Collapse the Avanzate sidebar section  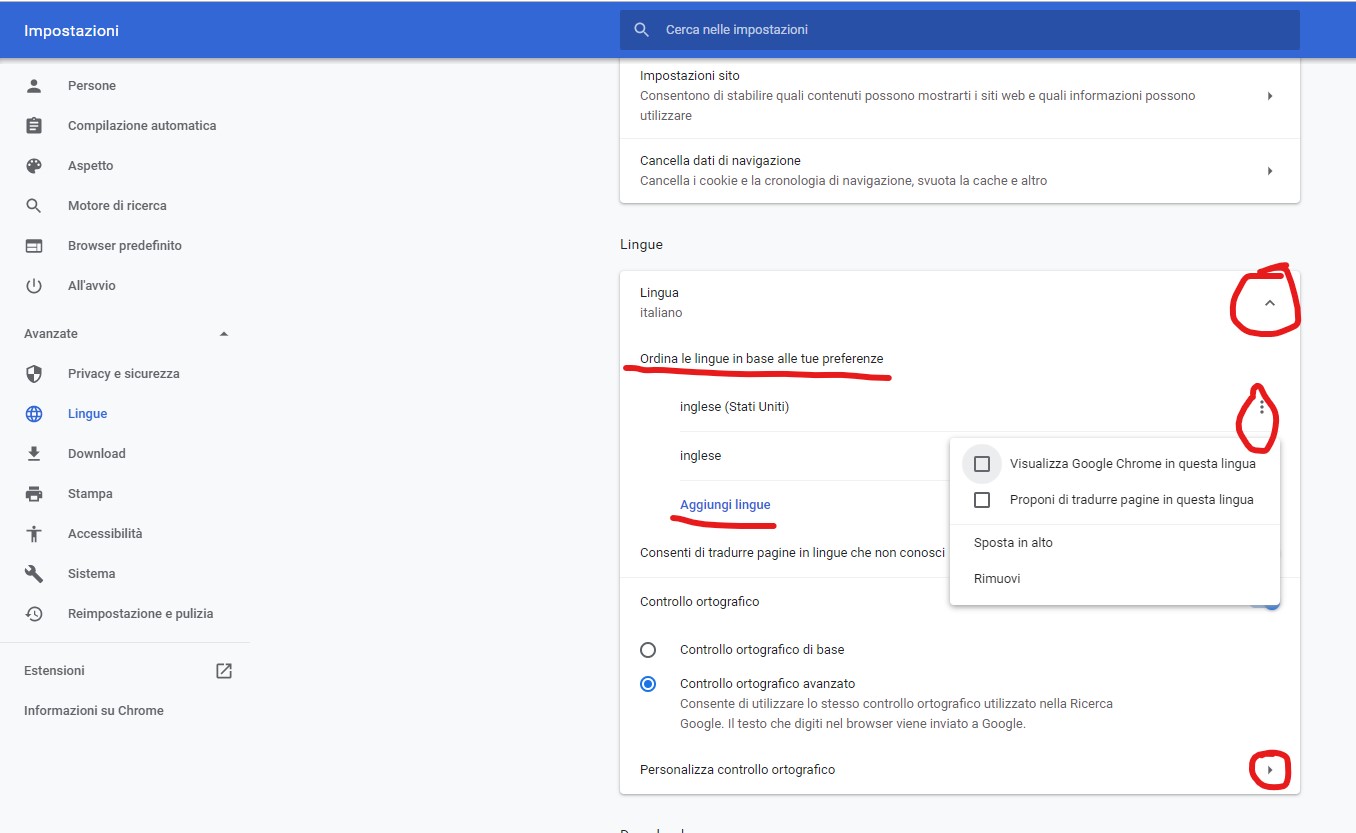[x=224, y=334]
